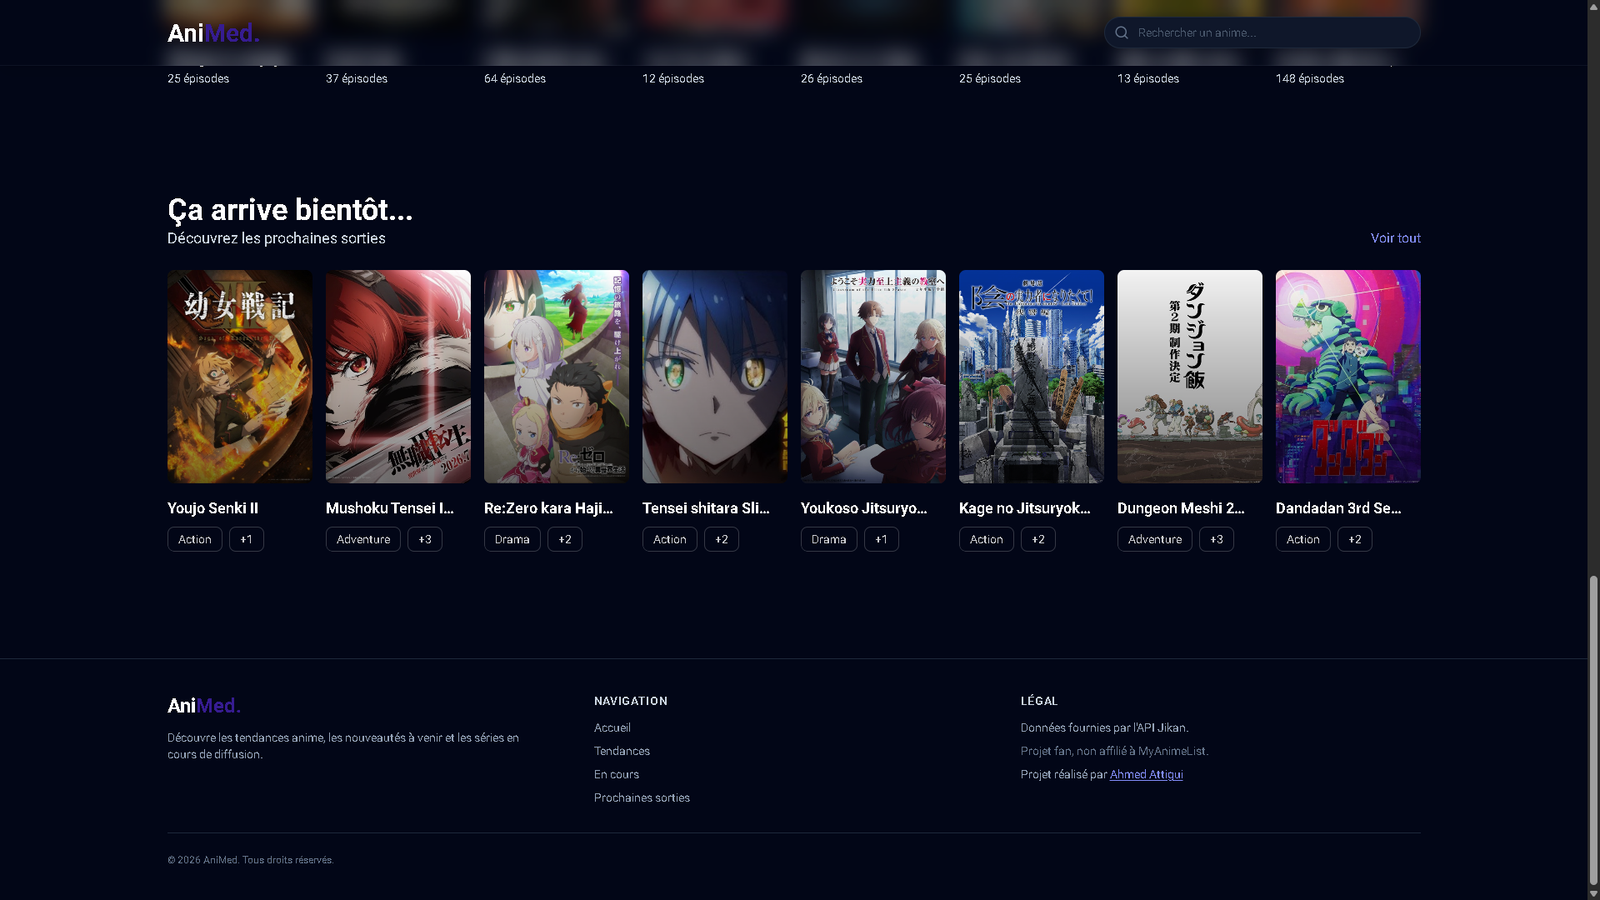Click the AniMed logo in header
1600x900 pixels.
213,33
